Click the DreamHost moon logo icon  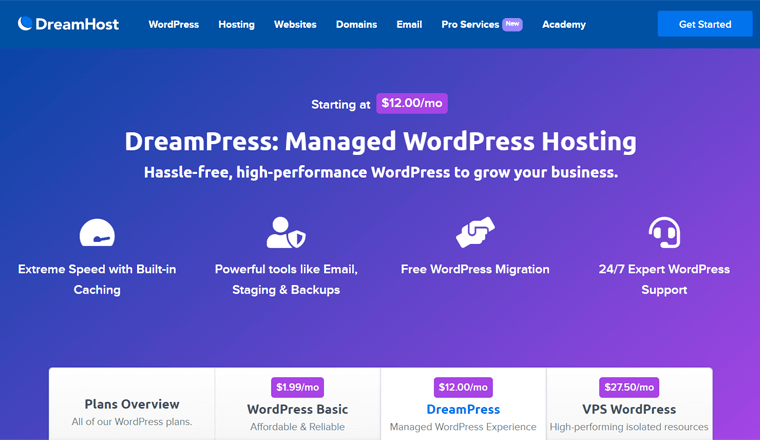(25, 24)
